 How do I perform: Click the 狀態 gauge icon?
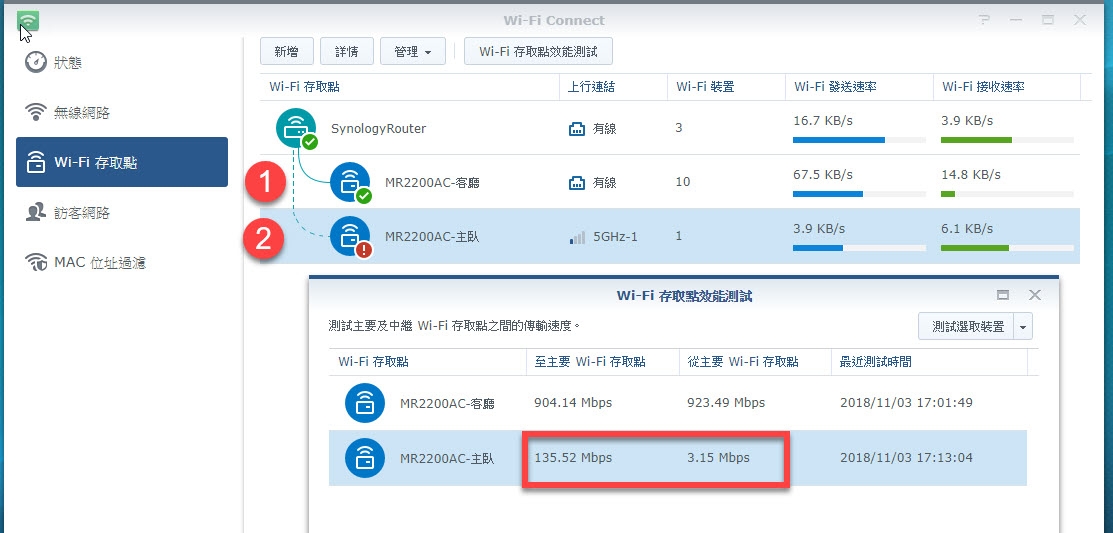[x=35, y=62]
